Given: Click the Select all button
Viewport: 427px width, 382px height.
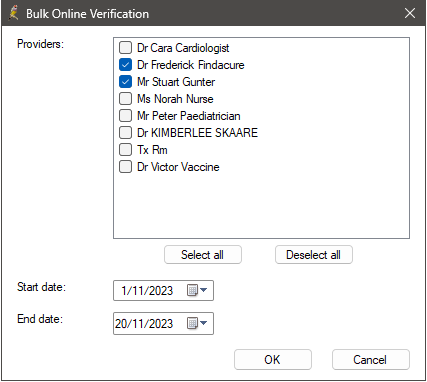Looking at the screenshot, I should [x=203, y=255].
